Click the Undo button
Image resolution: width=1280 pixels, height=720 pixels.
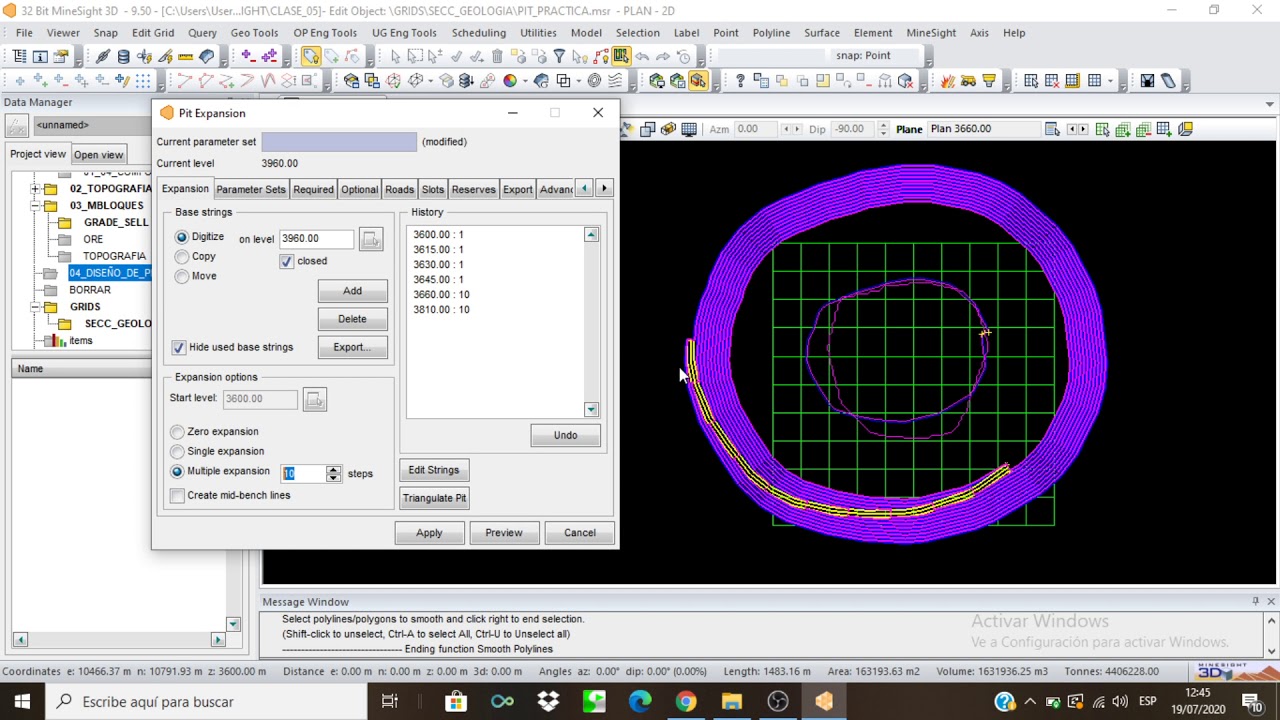pos(565,435)
